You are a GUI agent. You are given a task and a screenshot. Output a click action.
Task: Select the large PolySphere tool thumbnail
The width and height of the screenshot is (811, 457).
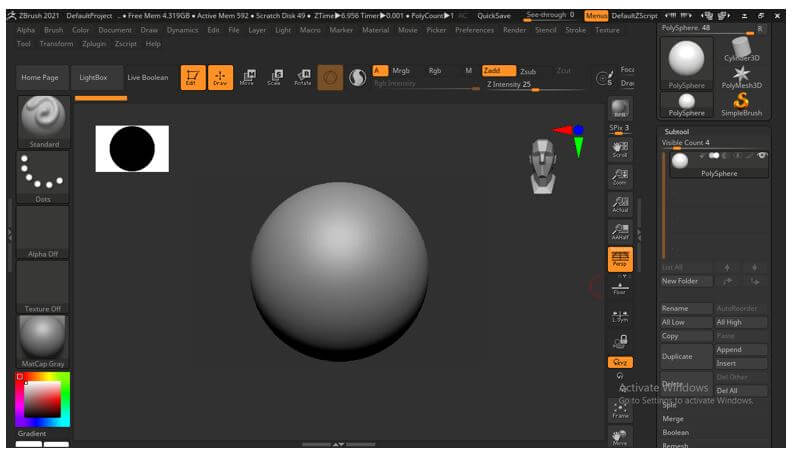click(x=687, y=64)
